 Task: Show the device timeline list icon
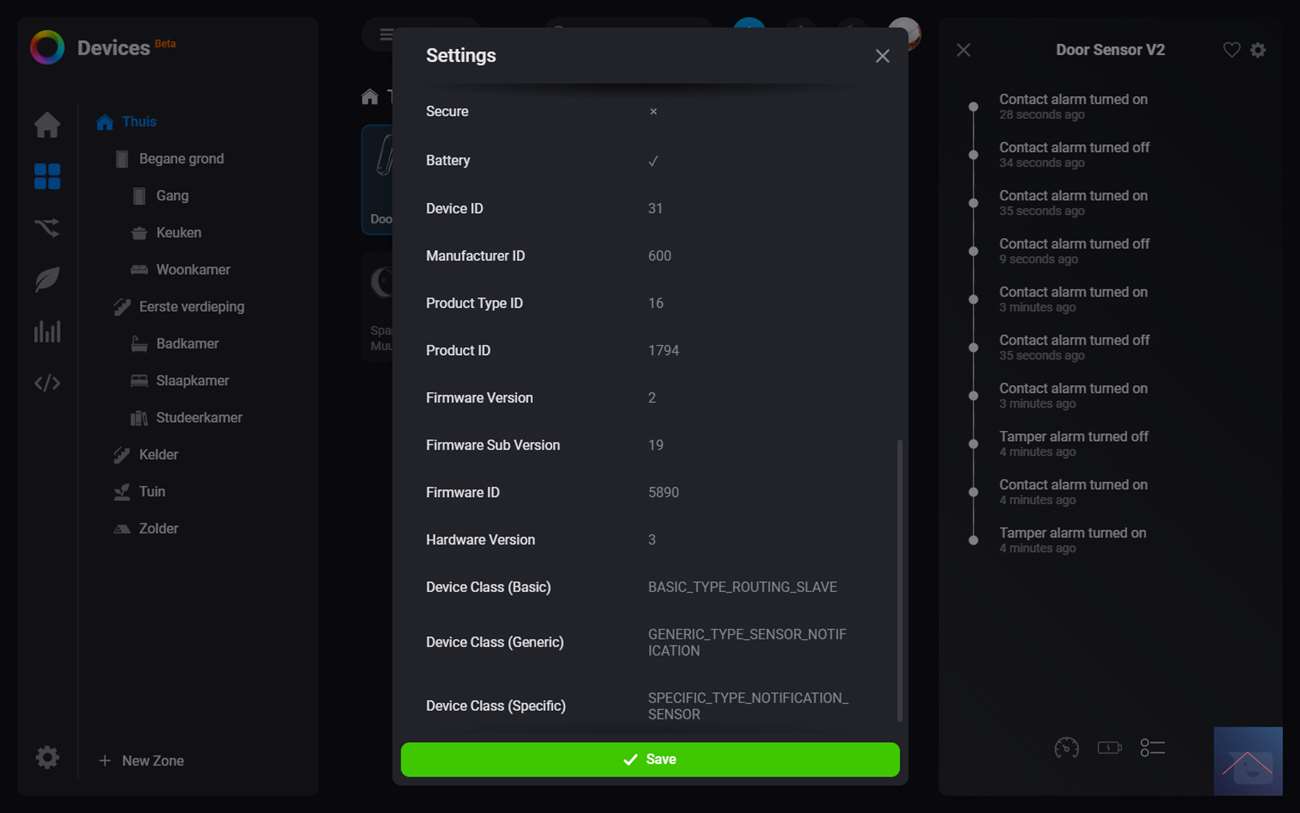coord(1152,748)
